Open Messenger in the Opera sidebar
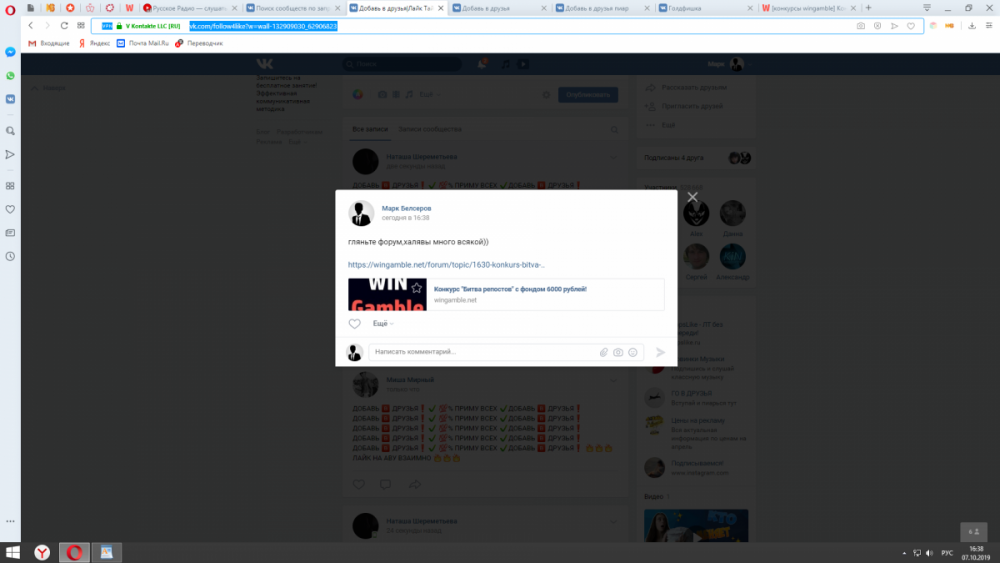Viewport: 1000px width, 563px height. coord(10,51)
